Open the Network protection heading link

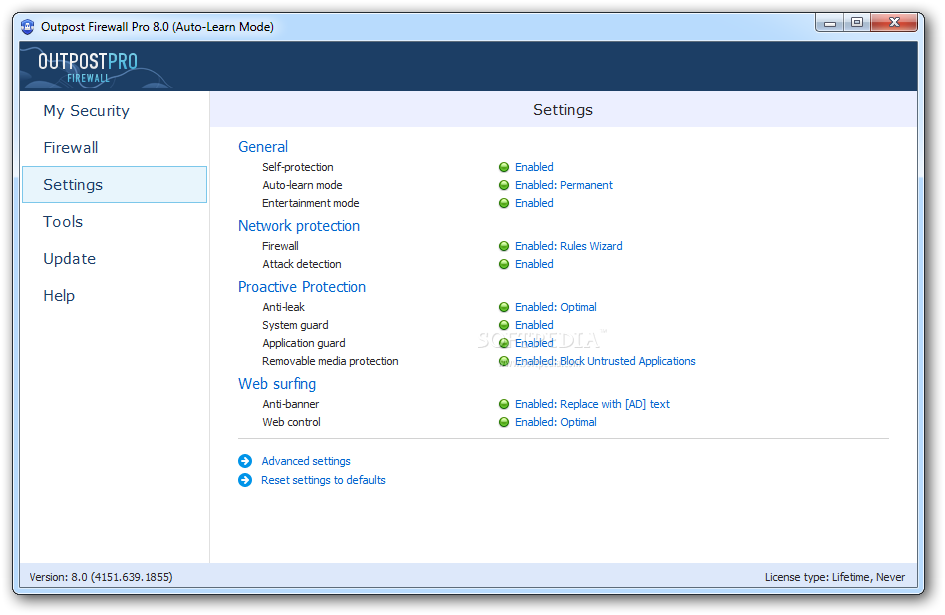[299, 226]
